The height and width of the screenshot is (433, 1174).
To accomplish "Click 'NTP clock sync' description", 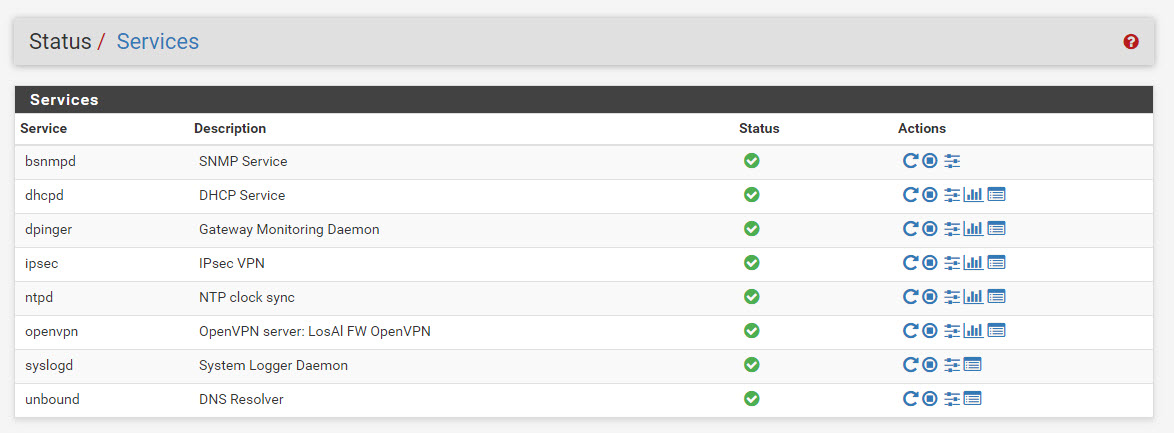I will 247,297.
